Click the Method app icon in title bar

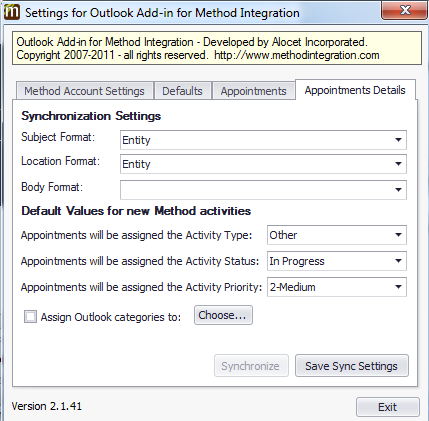(12, 12)
